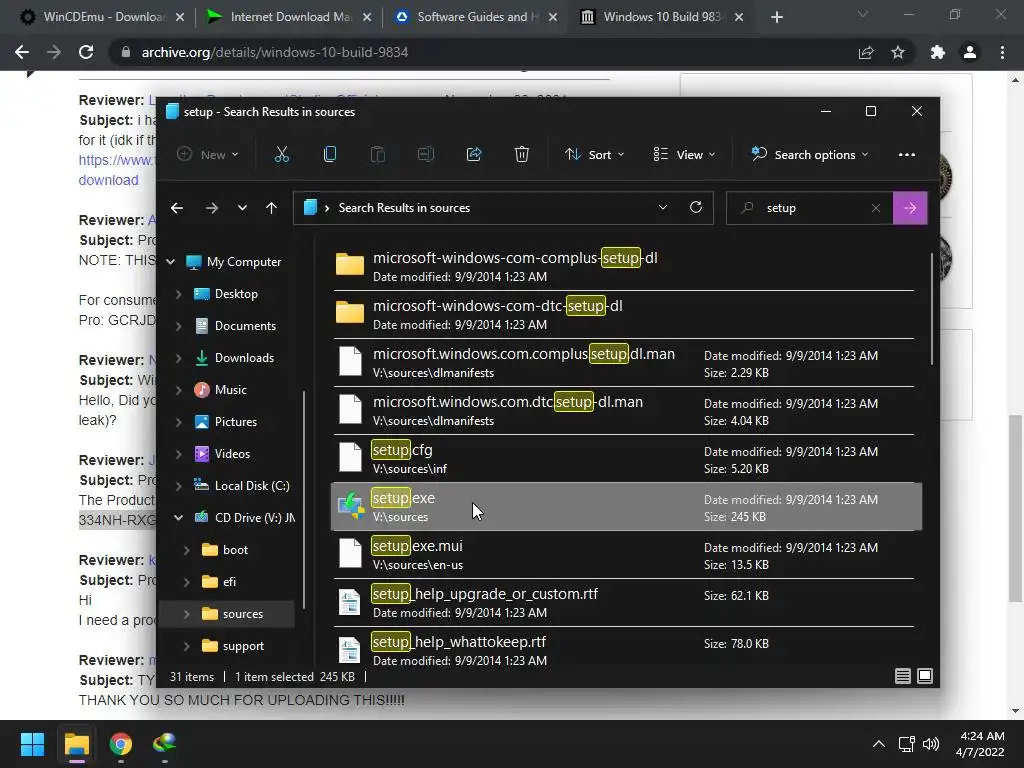
Task: Click the Delete trash icon in Explorer toolbar
Action: 521,155
